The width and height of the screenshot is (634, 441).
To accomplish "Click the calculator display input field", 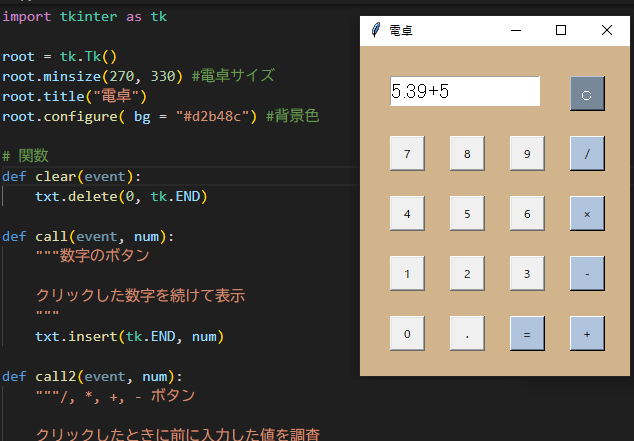I will click(x=465, y=92).
